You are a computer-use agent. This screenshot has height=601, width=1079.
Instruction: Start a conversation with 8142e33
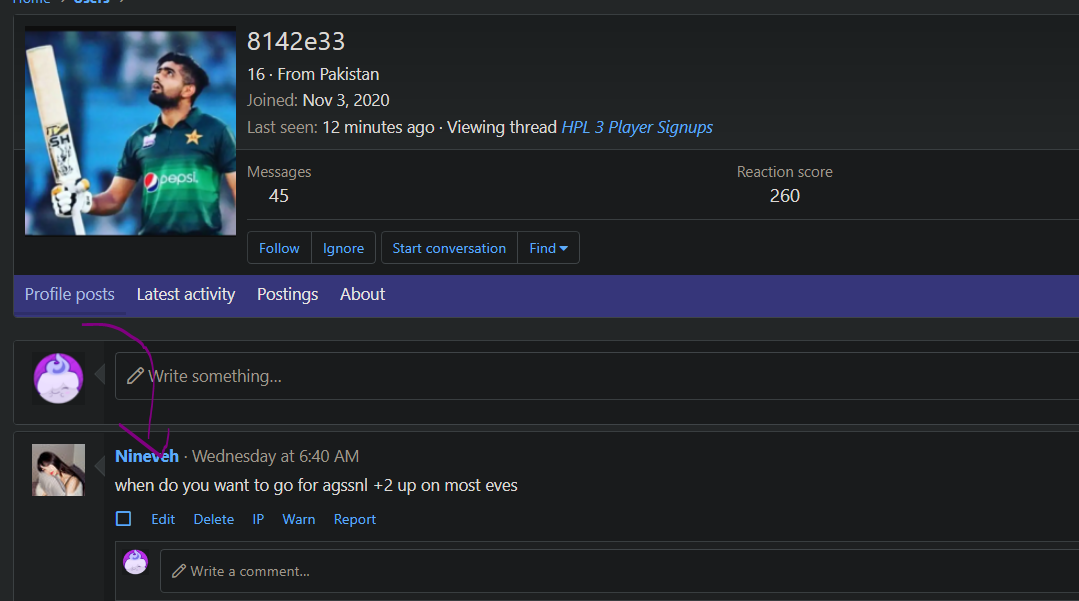(449, 248)
